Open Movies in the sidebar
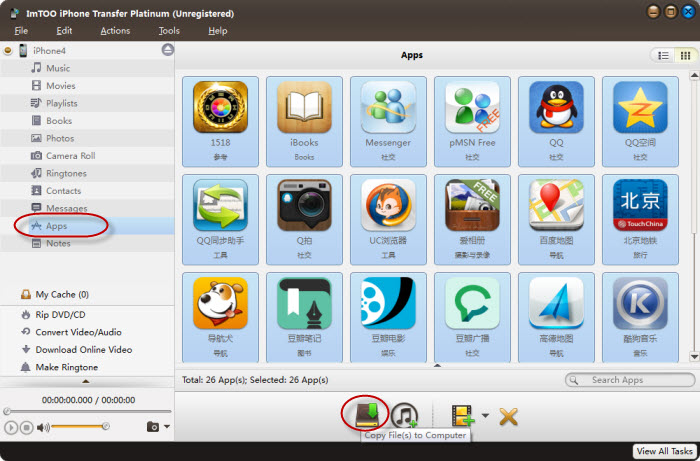 [x=87, y=86]
